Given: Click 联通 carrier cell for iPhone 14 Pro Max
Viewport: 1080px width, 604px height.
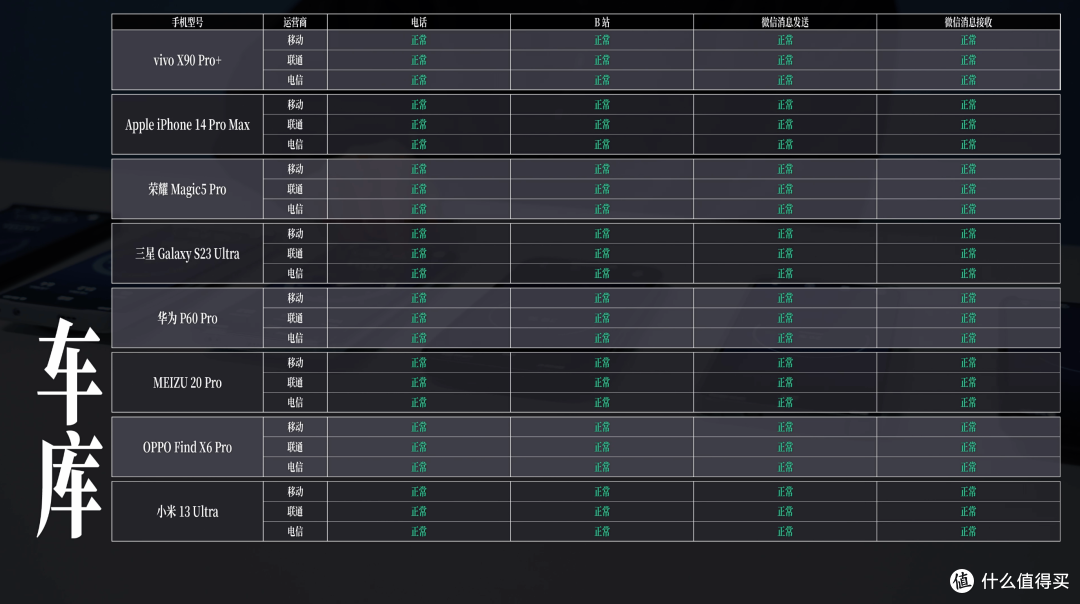Looking at the screenshot, I should click(295, 125).
